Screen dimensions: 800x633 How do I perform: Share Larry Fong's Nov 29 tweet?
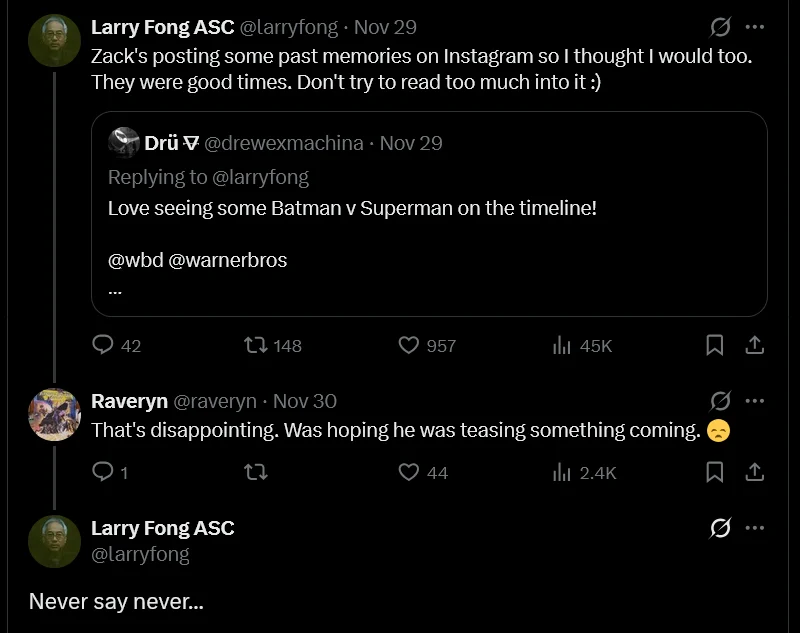(x=755, y=345)
